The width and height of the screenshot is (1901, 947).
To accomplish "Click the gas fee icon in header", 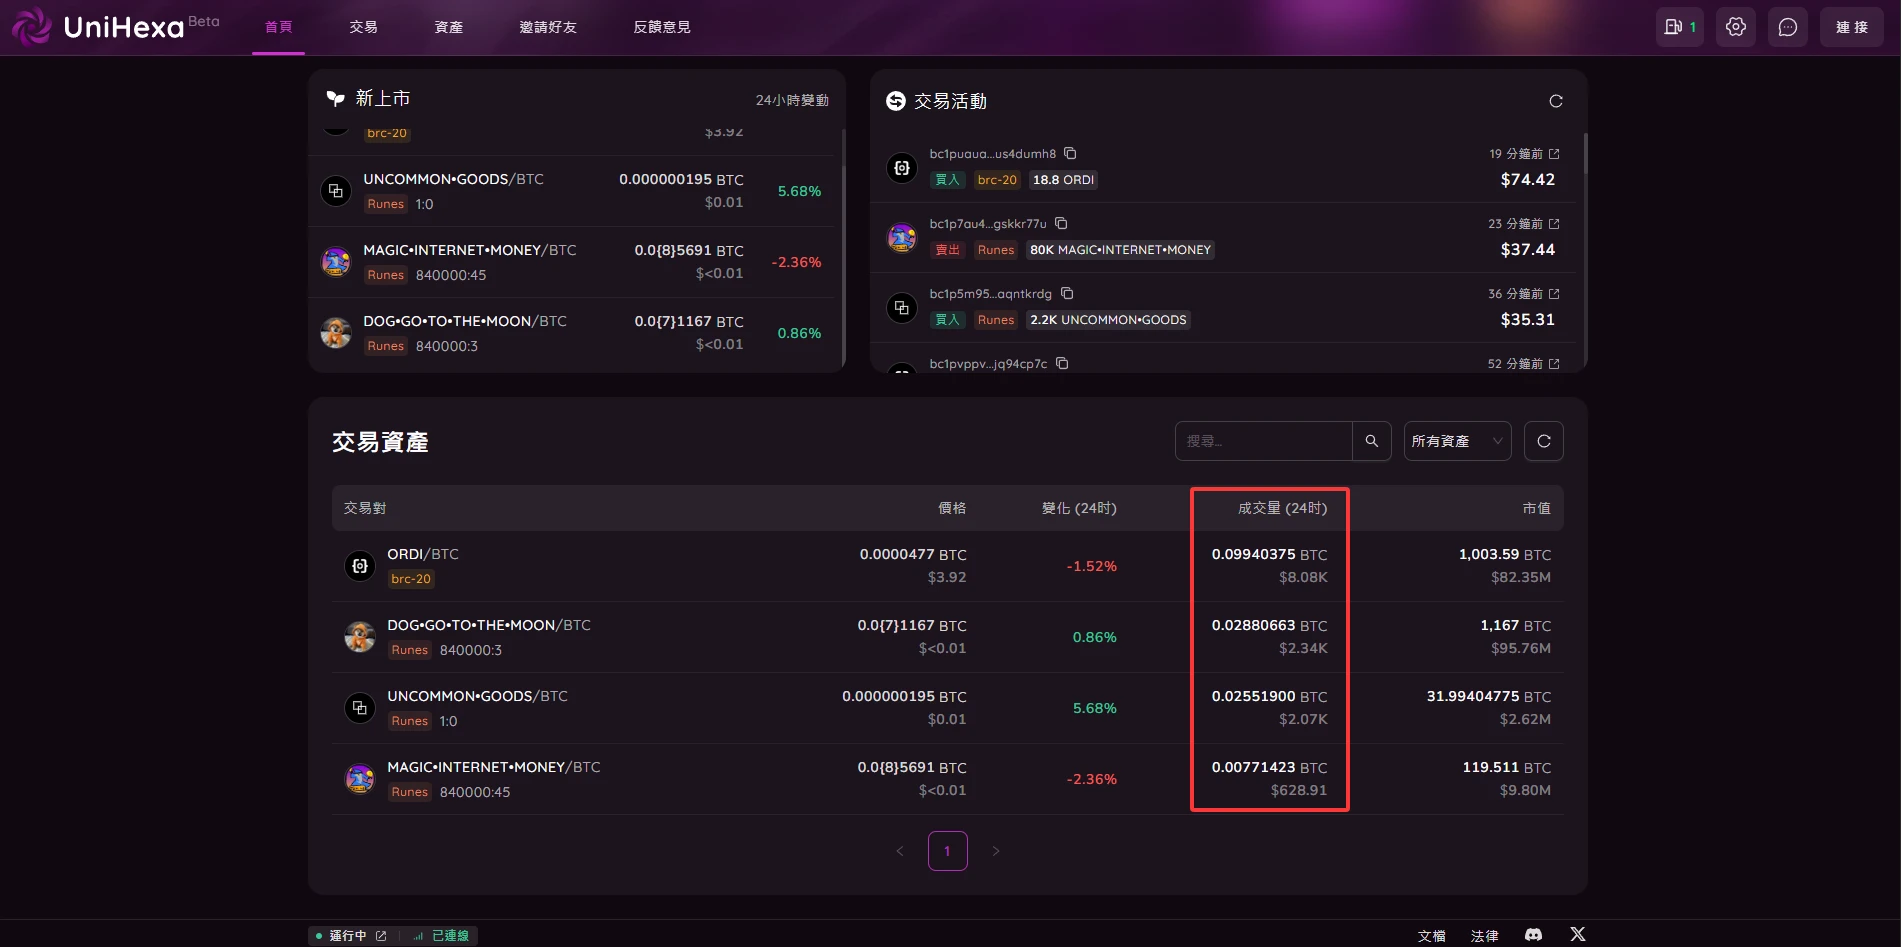I will [1680, 27].
